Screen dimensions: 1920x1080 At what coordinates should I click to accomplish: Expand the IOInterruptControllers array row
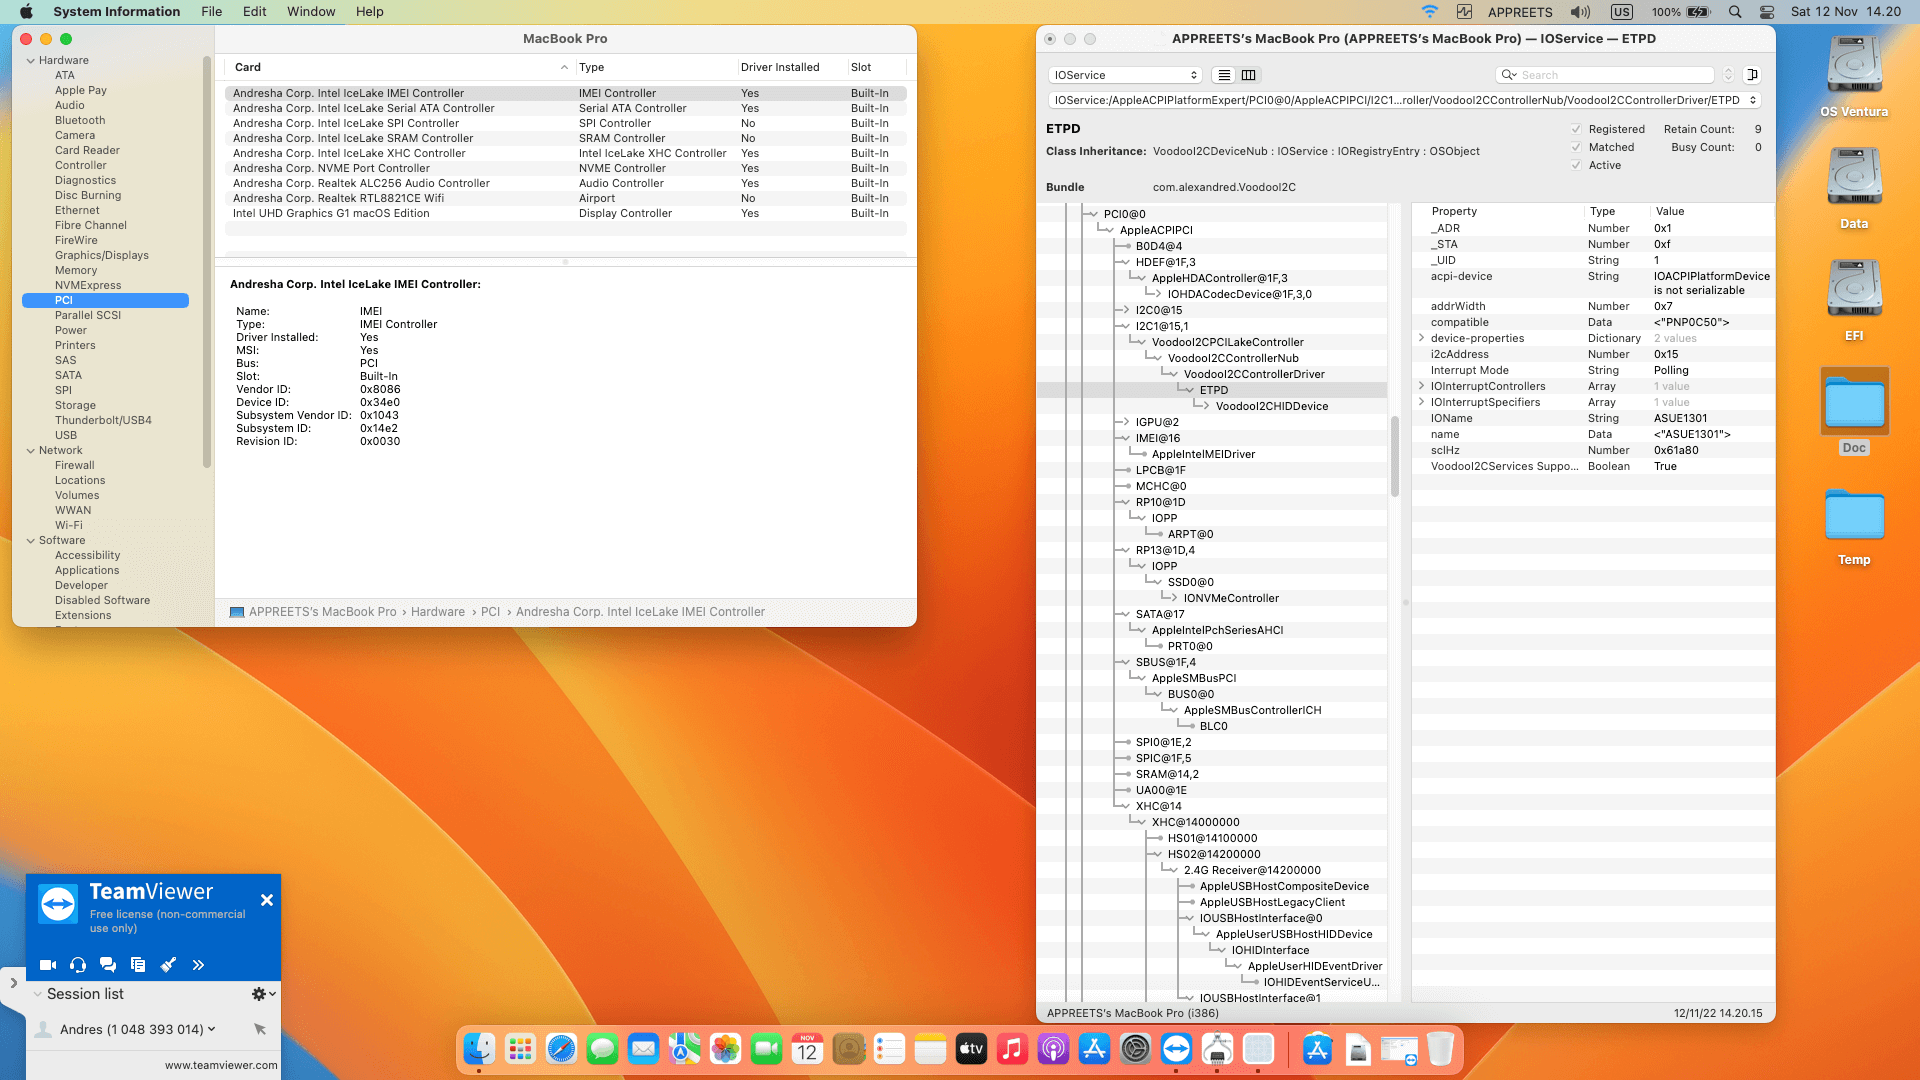pos(1421,386)
